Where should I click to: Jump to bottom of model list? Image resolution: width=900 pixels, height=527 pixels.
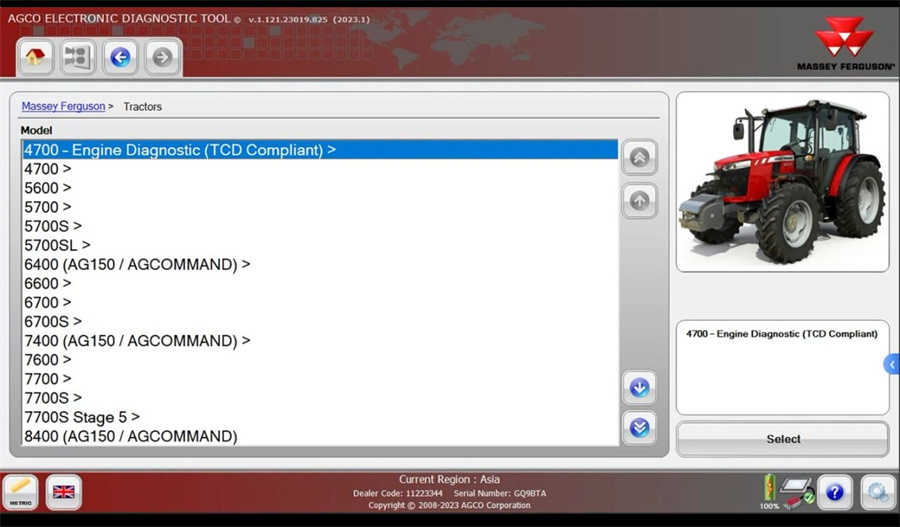click(639, 428)
